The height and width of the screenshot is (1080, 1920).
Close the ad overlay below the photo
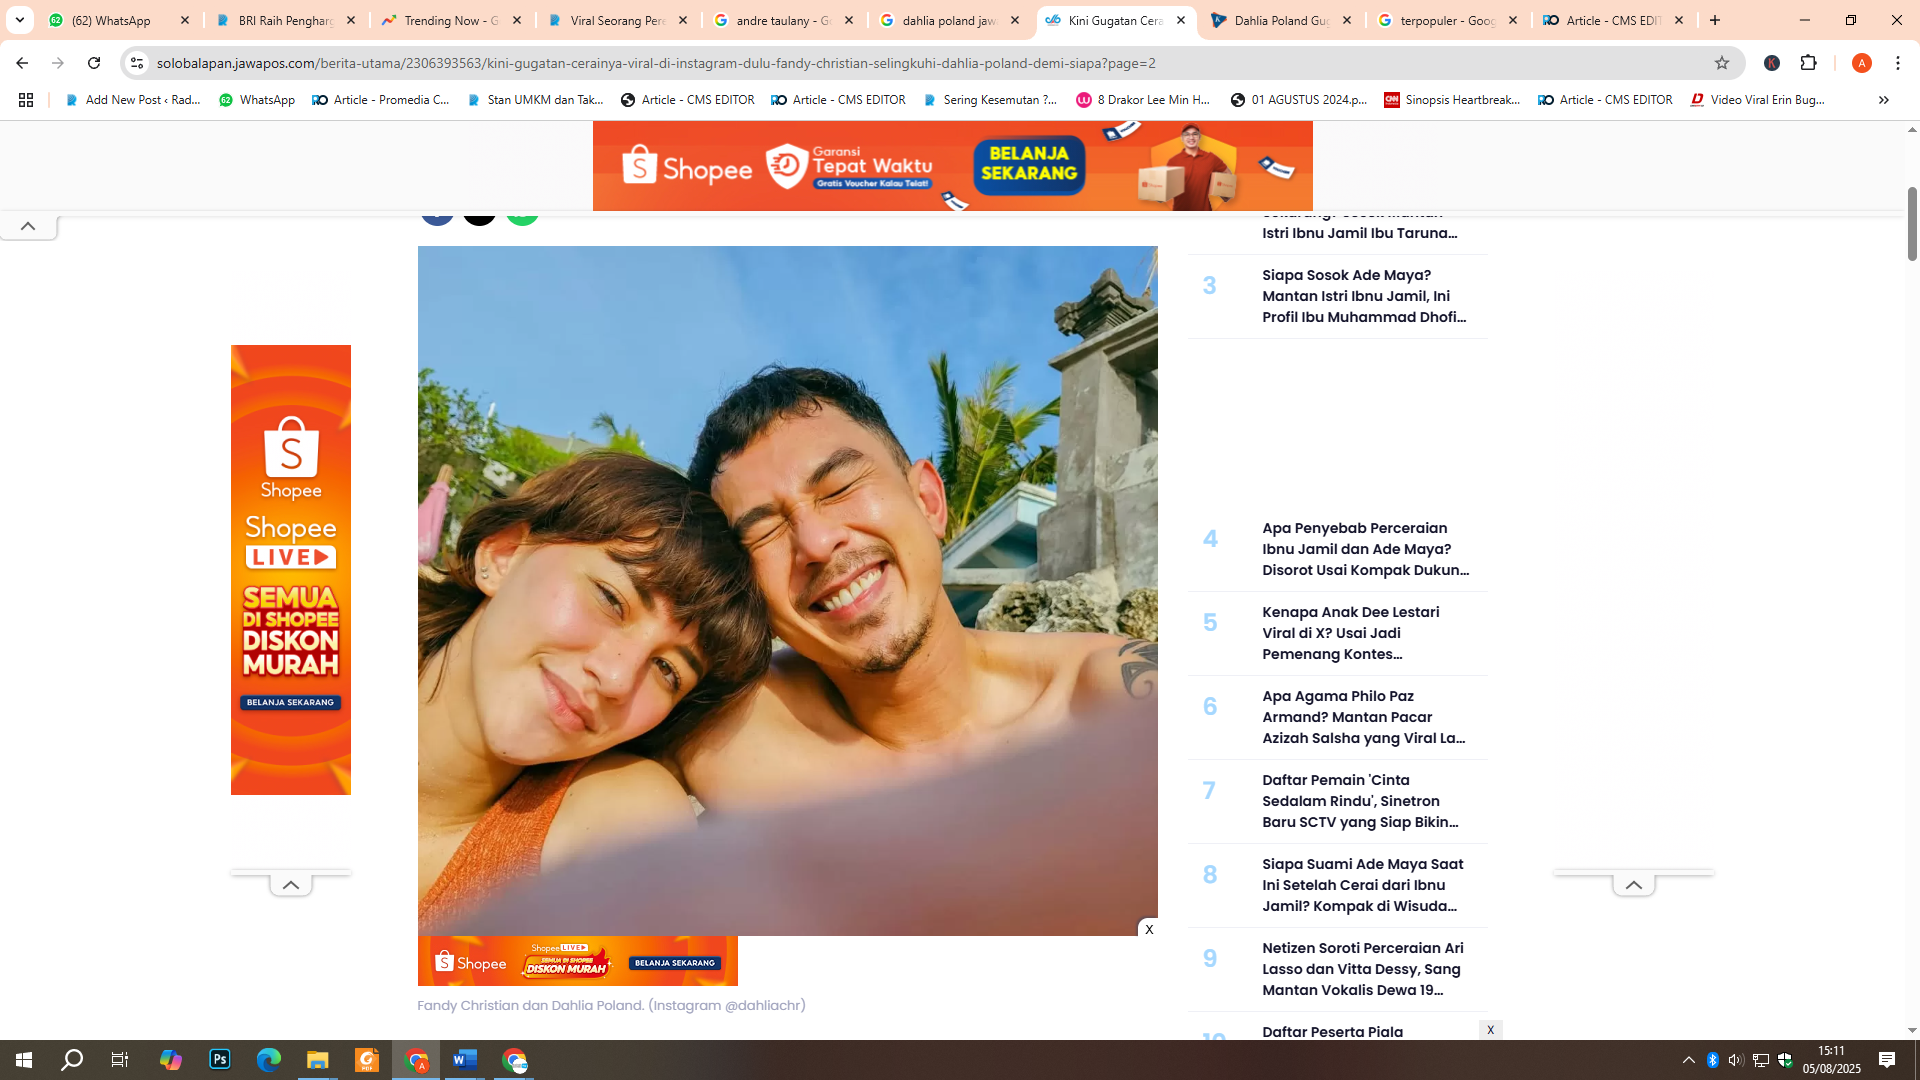point(1149,929)
